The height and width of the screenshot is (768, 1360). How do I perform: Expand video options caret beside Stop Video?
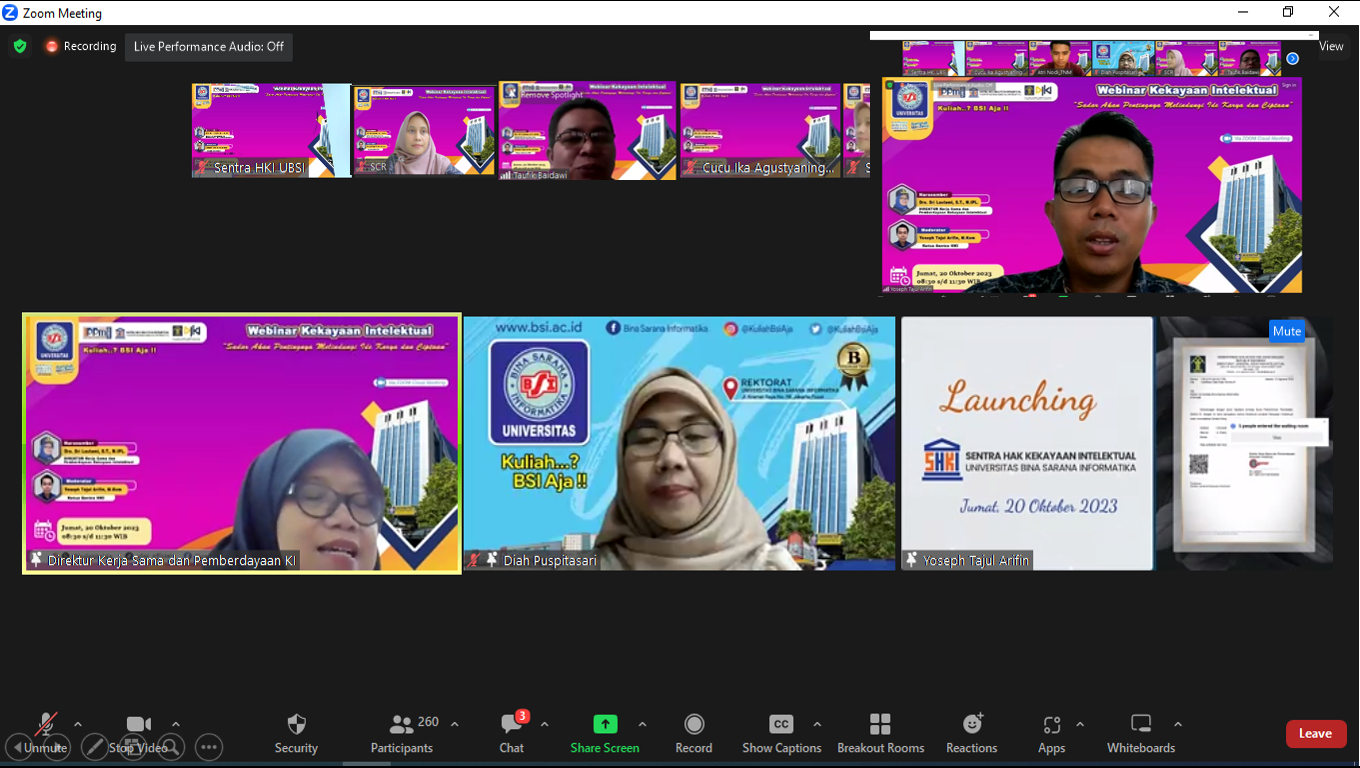point(176,724)
